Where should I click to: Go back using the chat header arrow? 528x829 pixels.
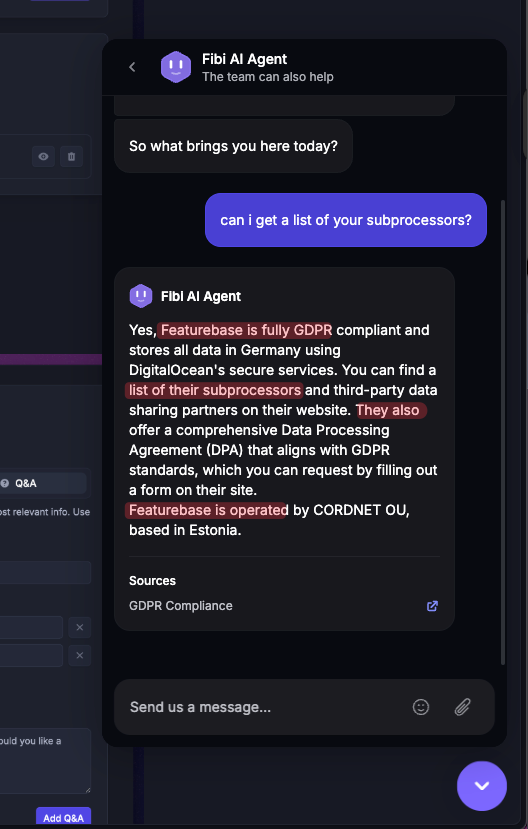[x=132, y=67]
